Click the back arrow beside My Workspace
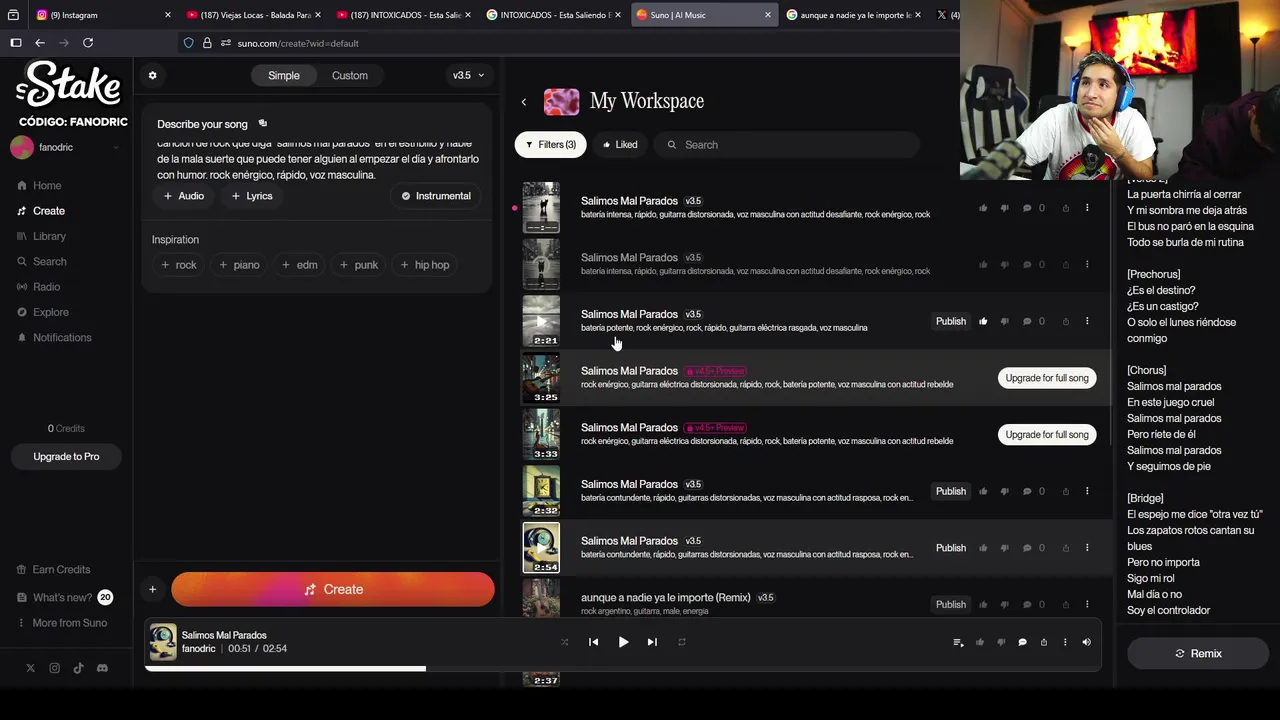 coord(523,101)
